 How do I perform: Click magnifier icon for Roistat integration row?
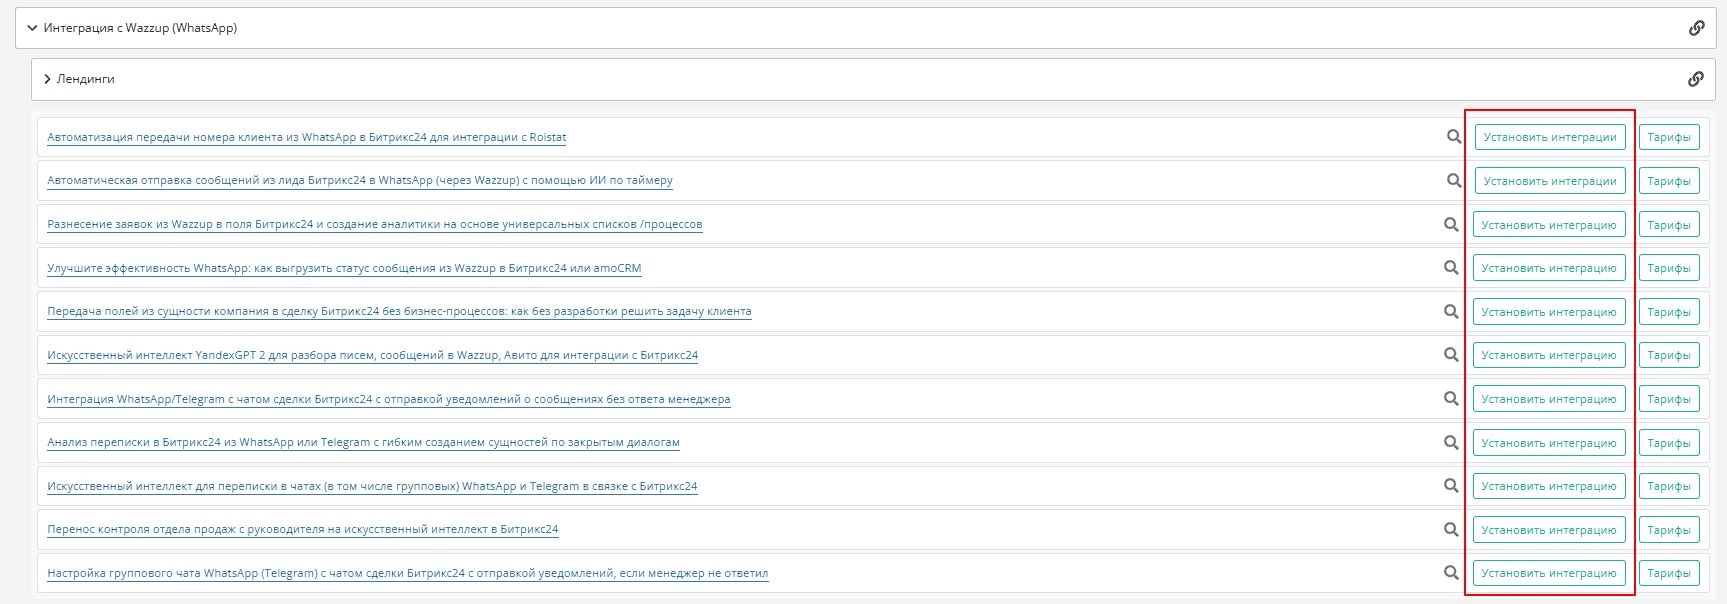pyautogui.click(x=1454, y=137)
